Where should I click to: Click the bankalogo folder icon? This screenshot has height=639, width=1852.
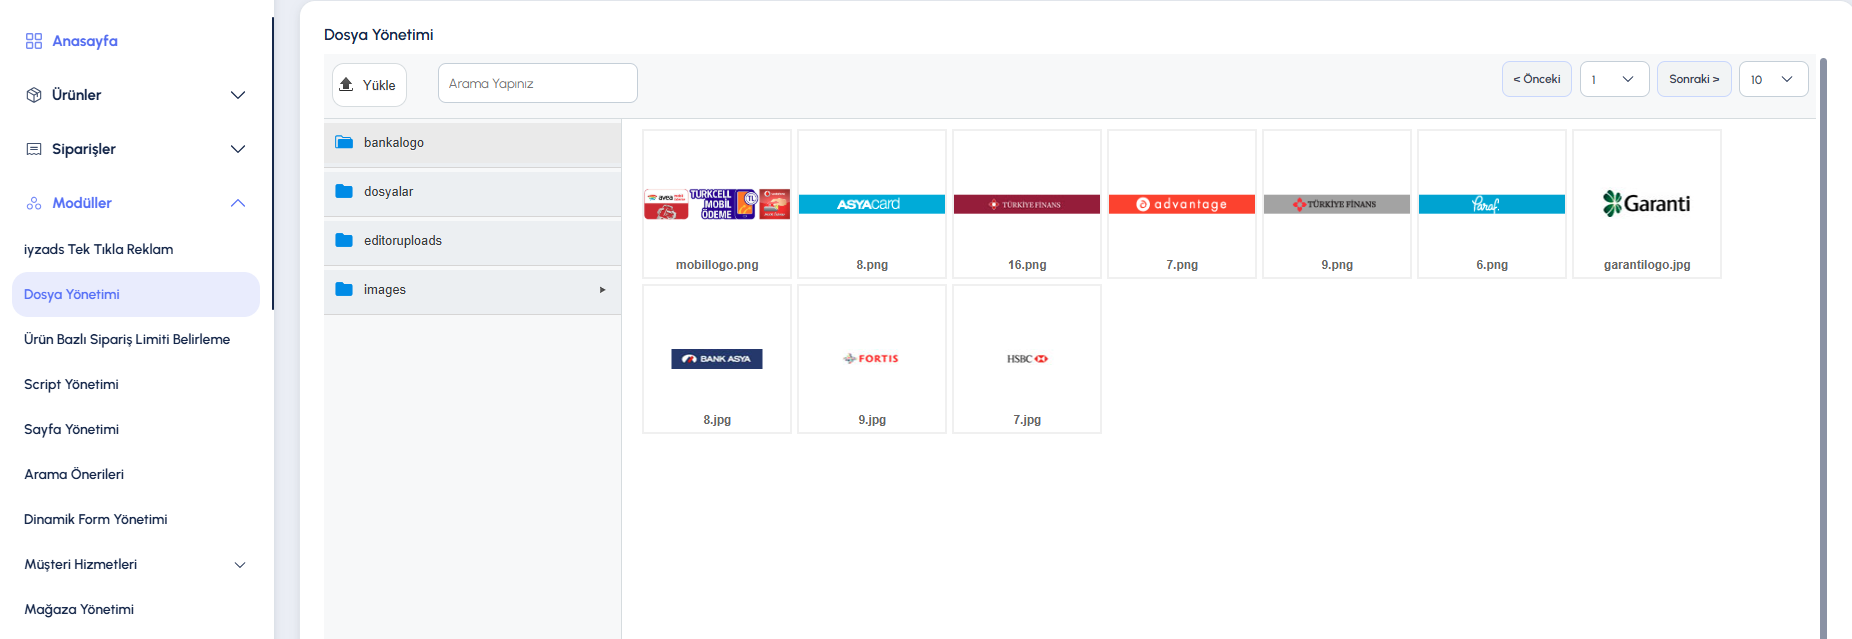click(344, 142)
